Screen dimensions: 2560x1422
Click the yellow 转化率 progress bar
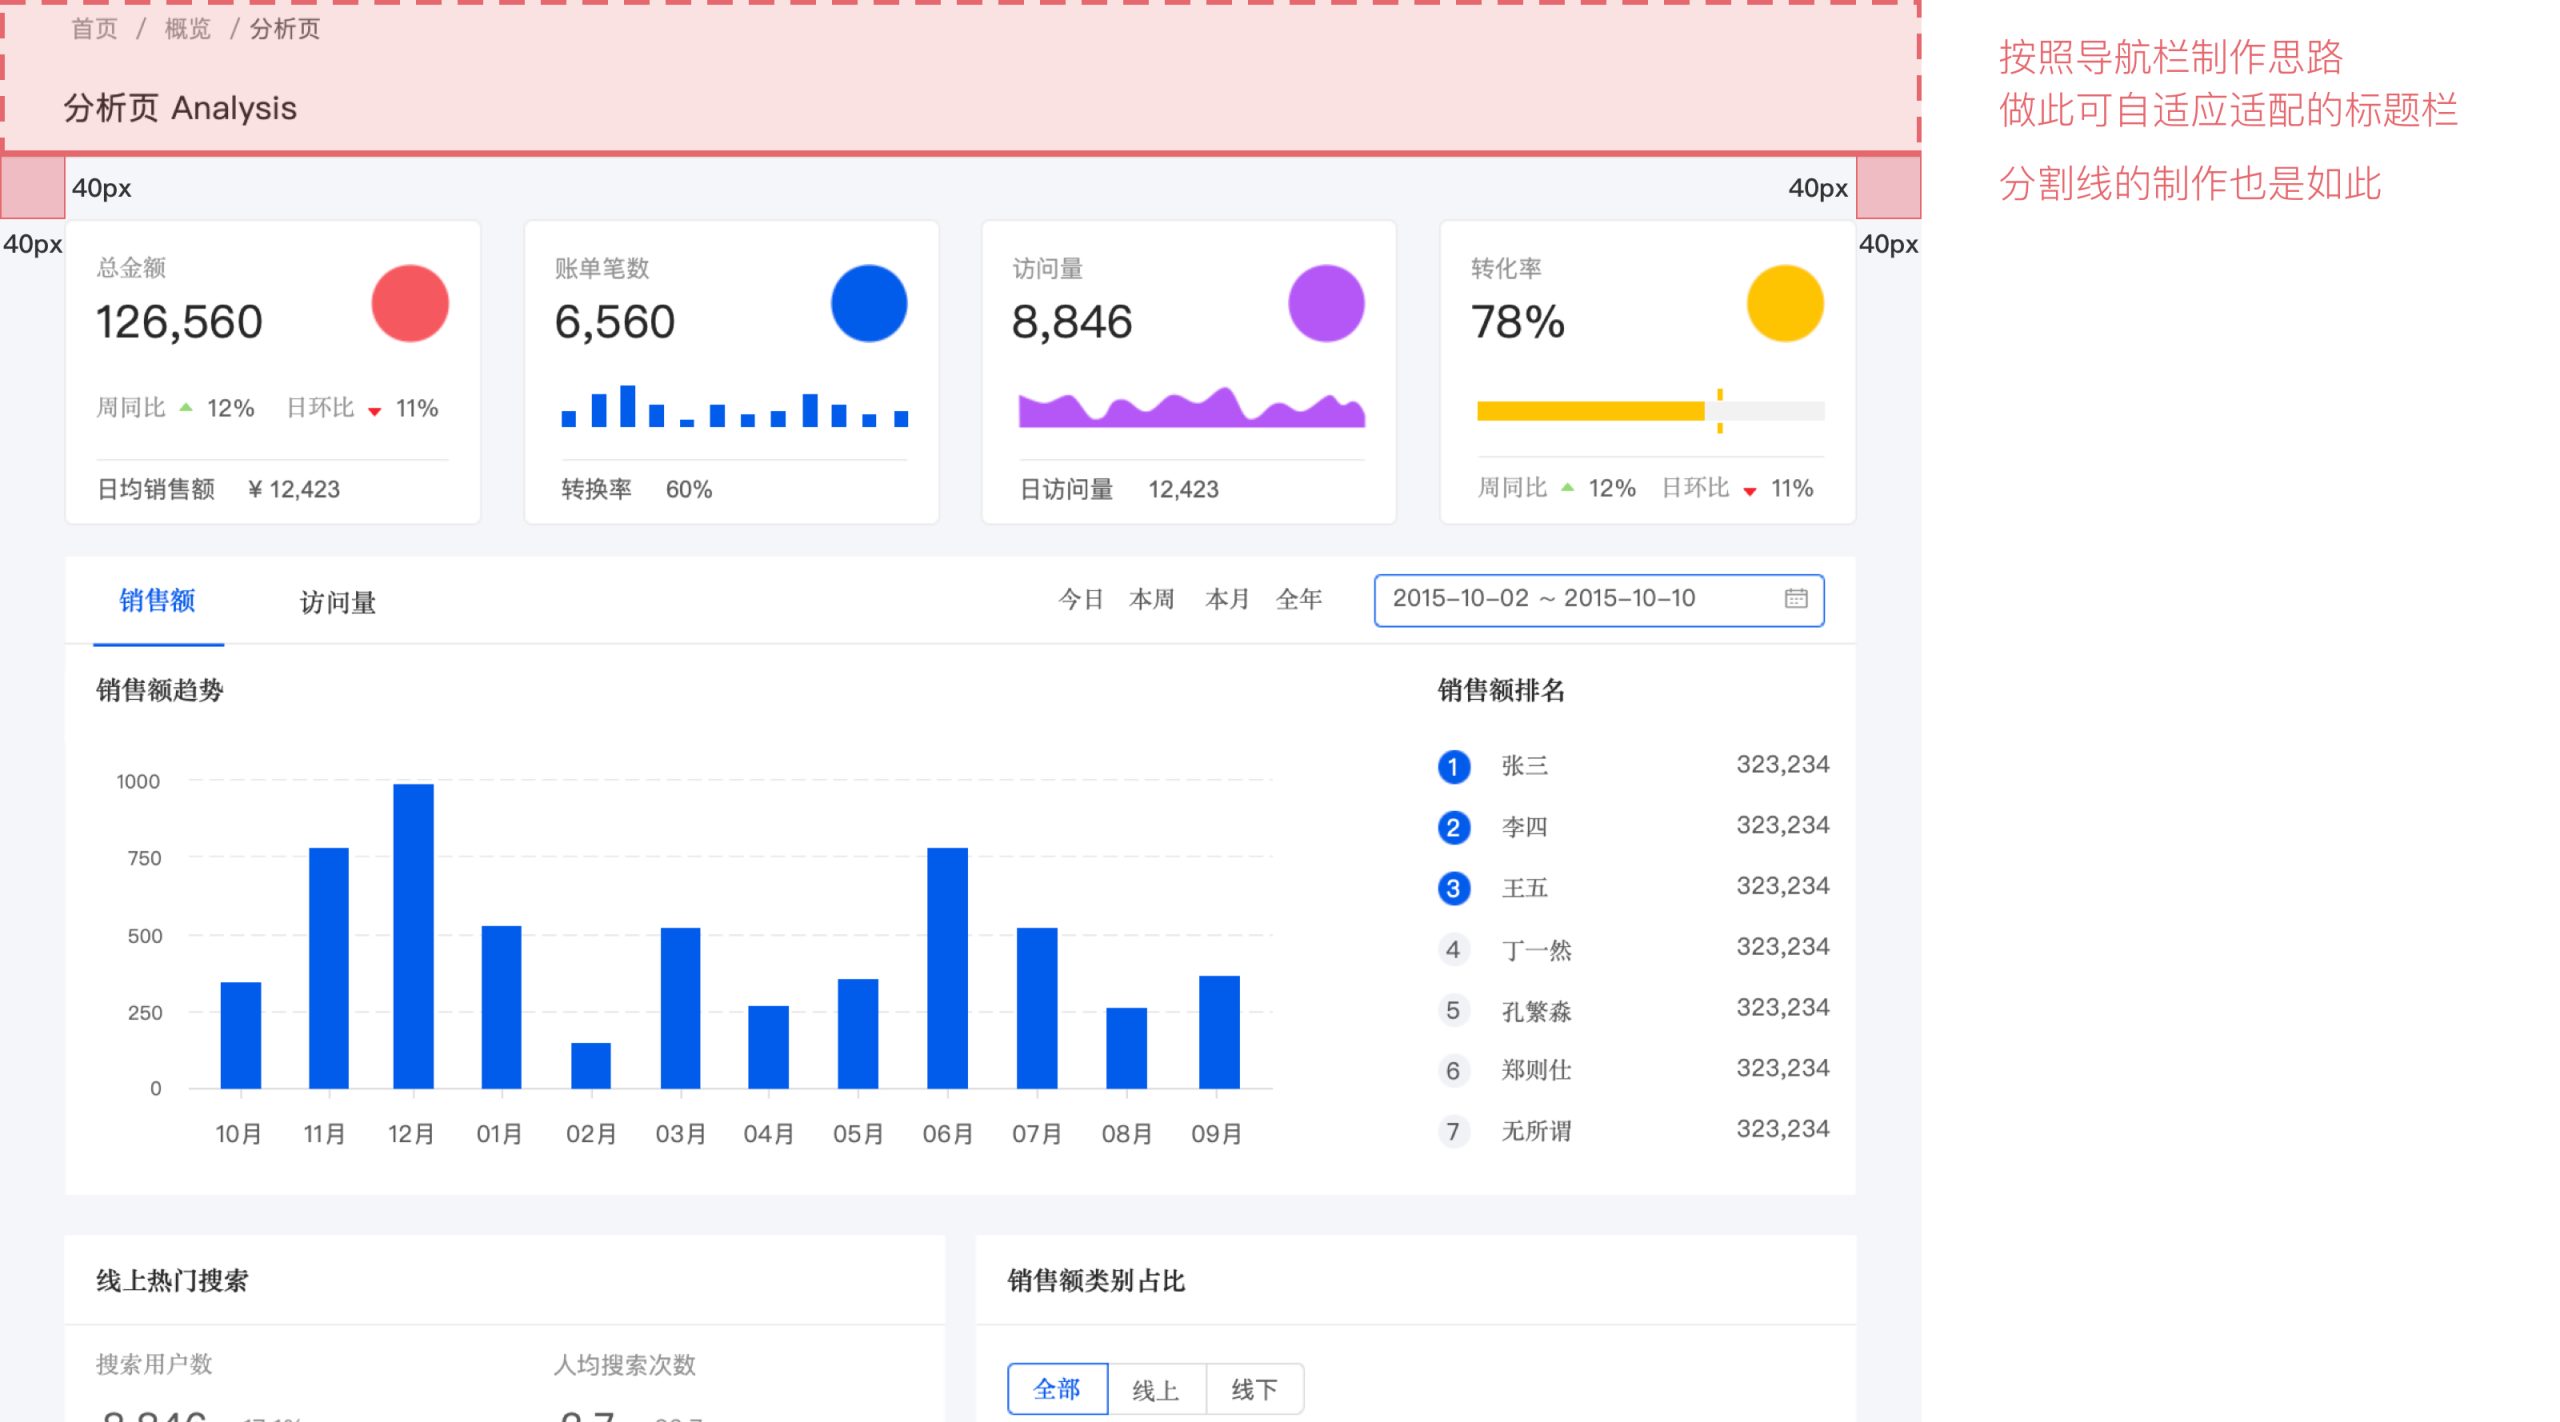[1650, 410]
